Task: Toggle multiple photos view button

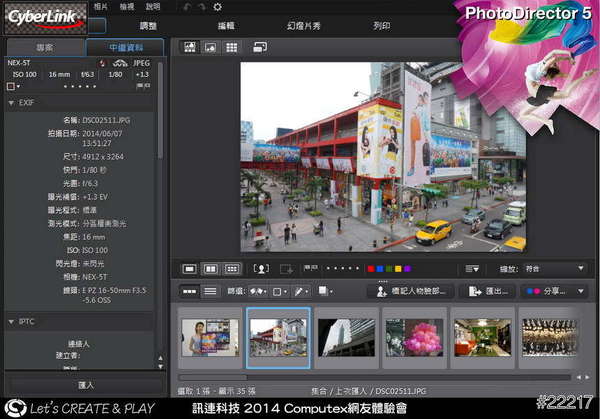Action: point(232,269)
